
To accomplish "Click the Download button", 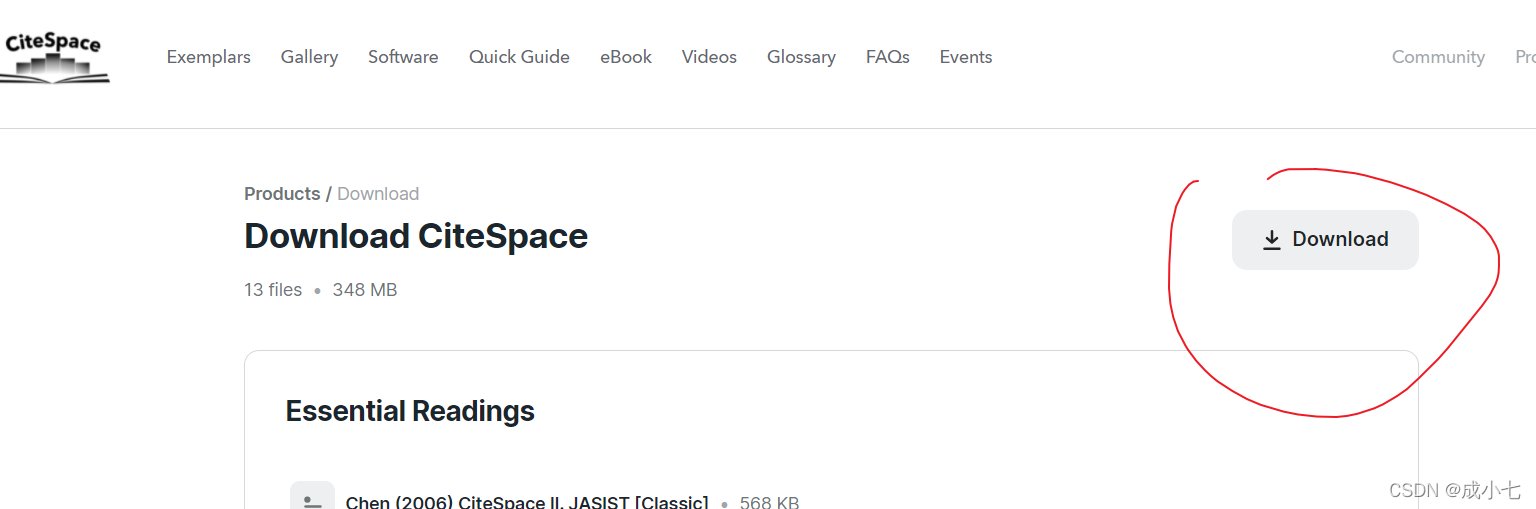I will coord(1325,240).
